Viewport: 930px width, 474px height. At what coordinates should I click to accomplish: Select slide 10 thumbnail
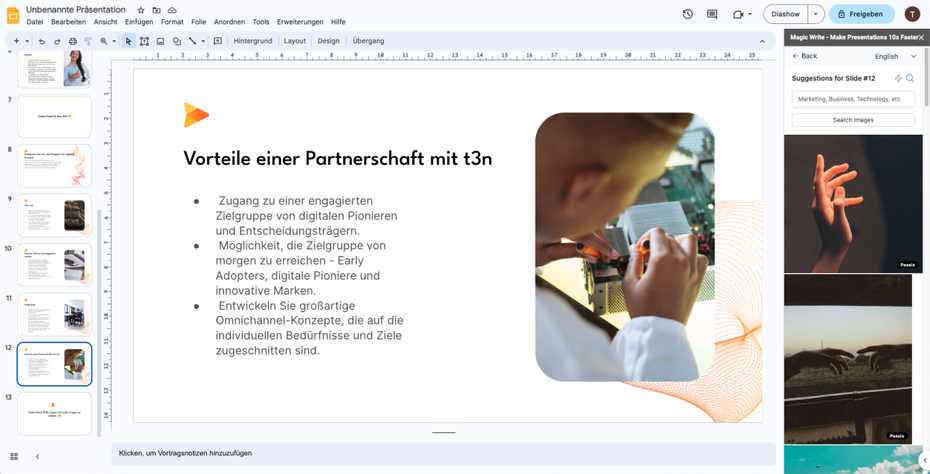click(55, 265)
